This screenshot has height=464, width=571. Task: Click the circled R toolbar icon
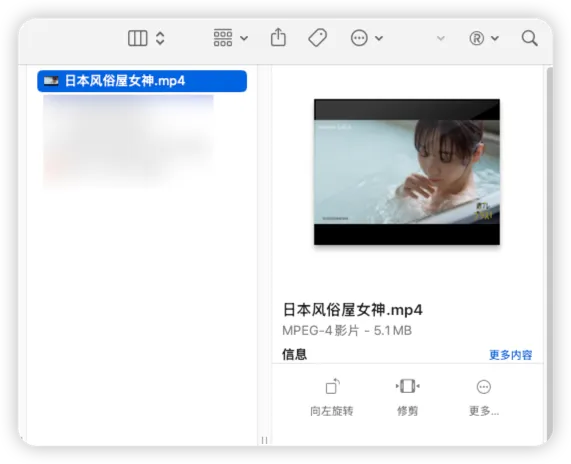coord(477,38)
